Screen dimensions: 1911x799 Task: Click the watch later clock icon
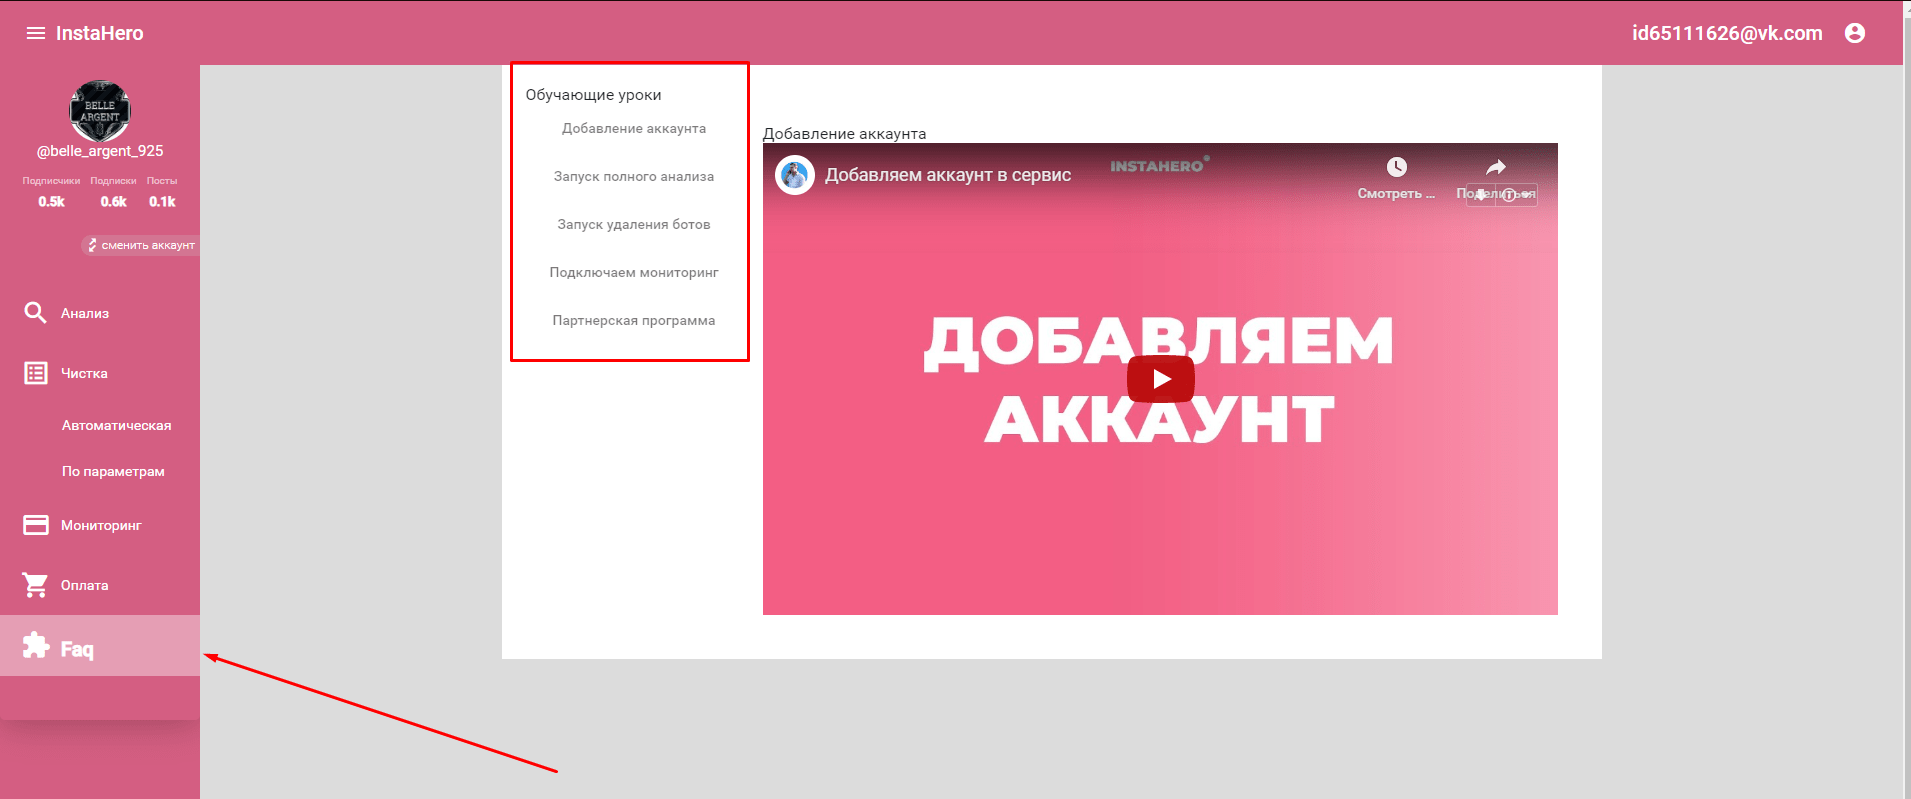coord(1396,167)
